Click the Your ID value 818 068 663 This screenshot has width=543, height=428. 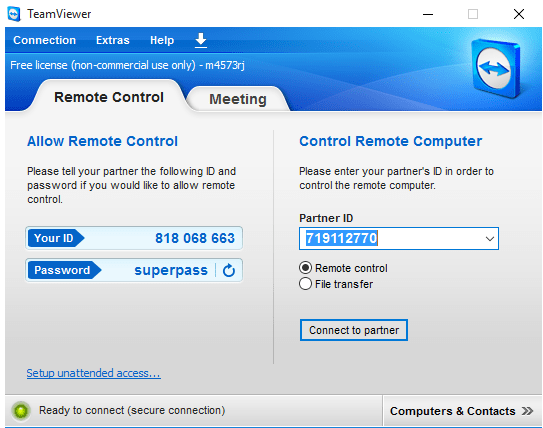195,238
